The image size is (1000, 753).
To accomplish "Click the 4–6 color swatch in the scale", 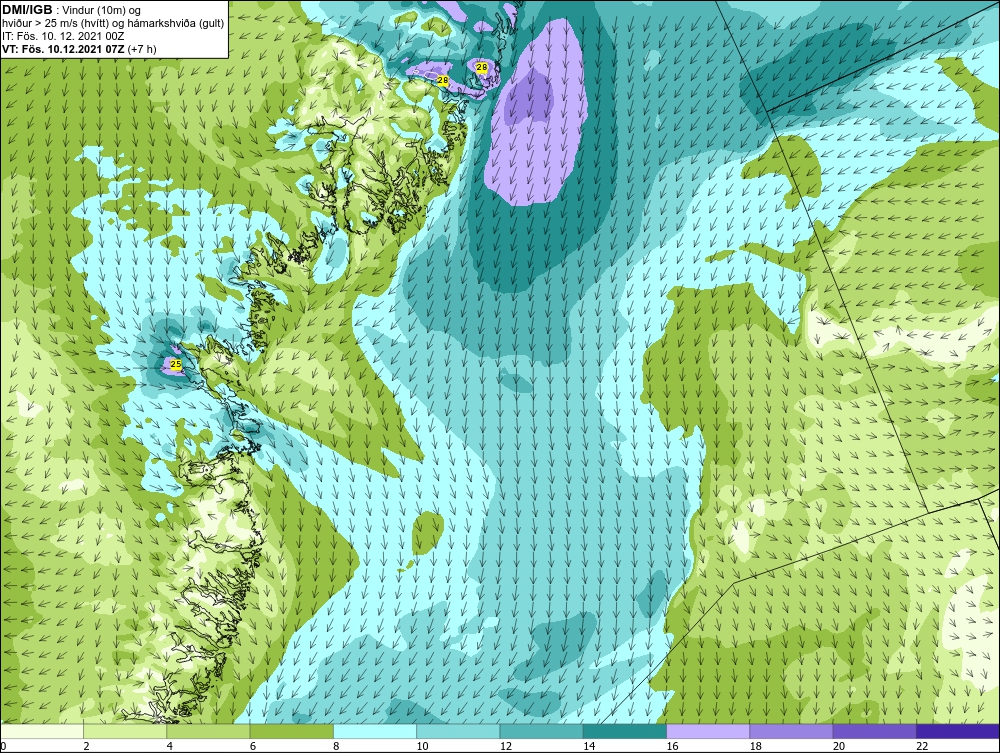I will (208, 731).
